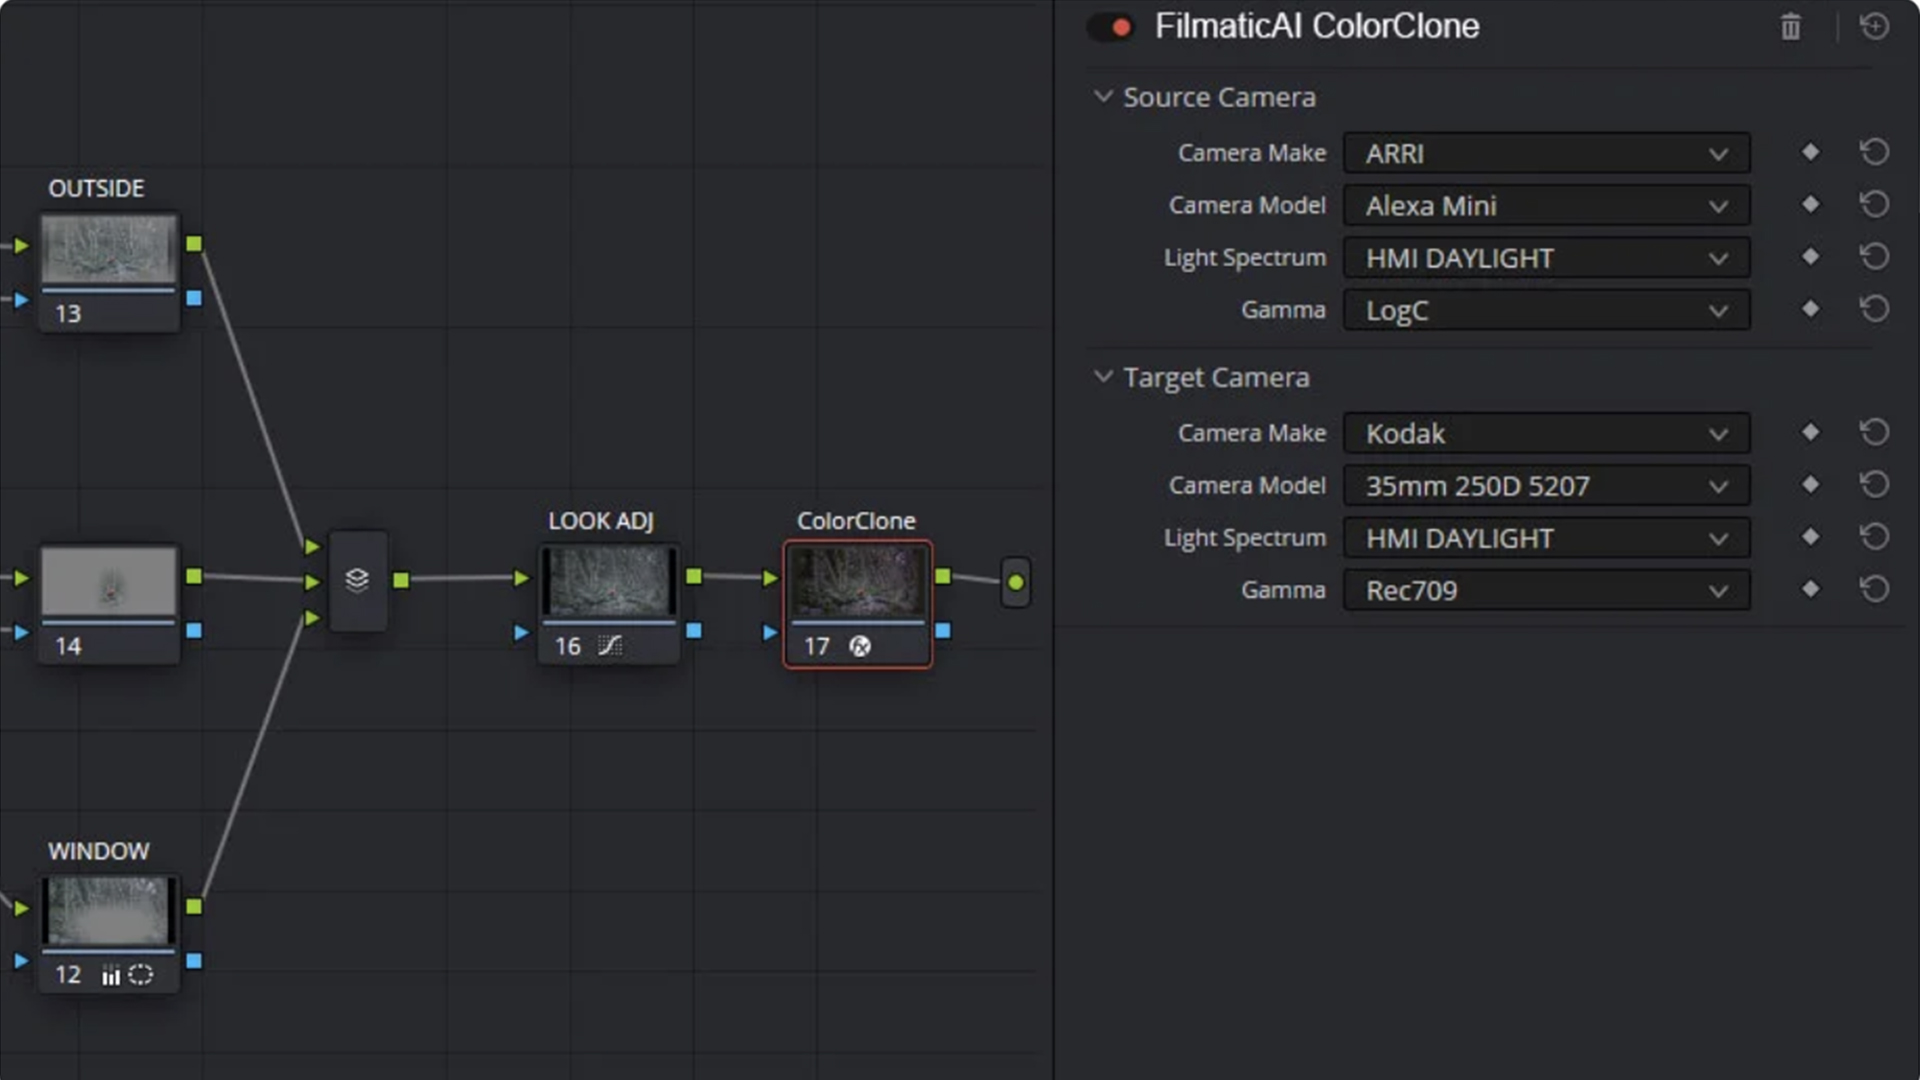Reset all ColorClone settings with the top reset icon
Image resolution: width=1920 pixels, height=1080 pixels.
click(x=1874, y=26)
